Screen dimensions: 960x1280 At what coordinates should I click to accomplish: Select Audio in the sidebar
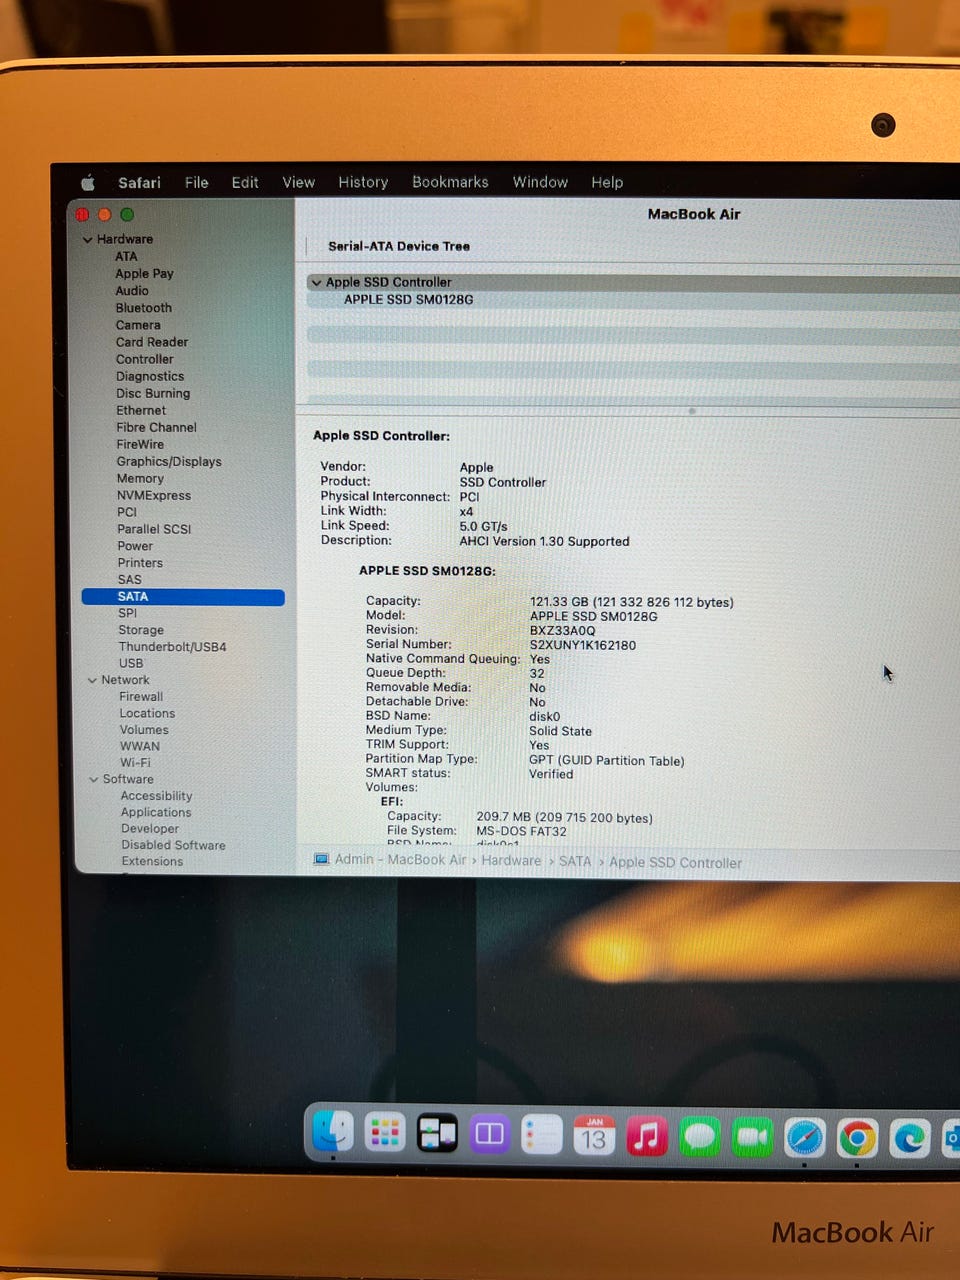(132, 291)
